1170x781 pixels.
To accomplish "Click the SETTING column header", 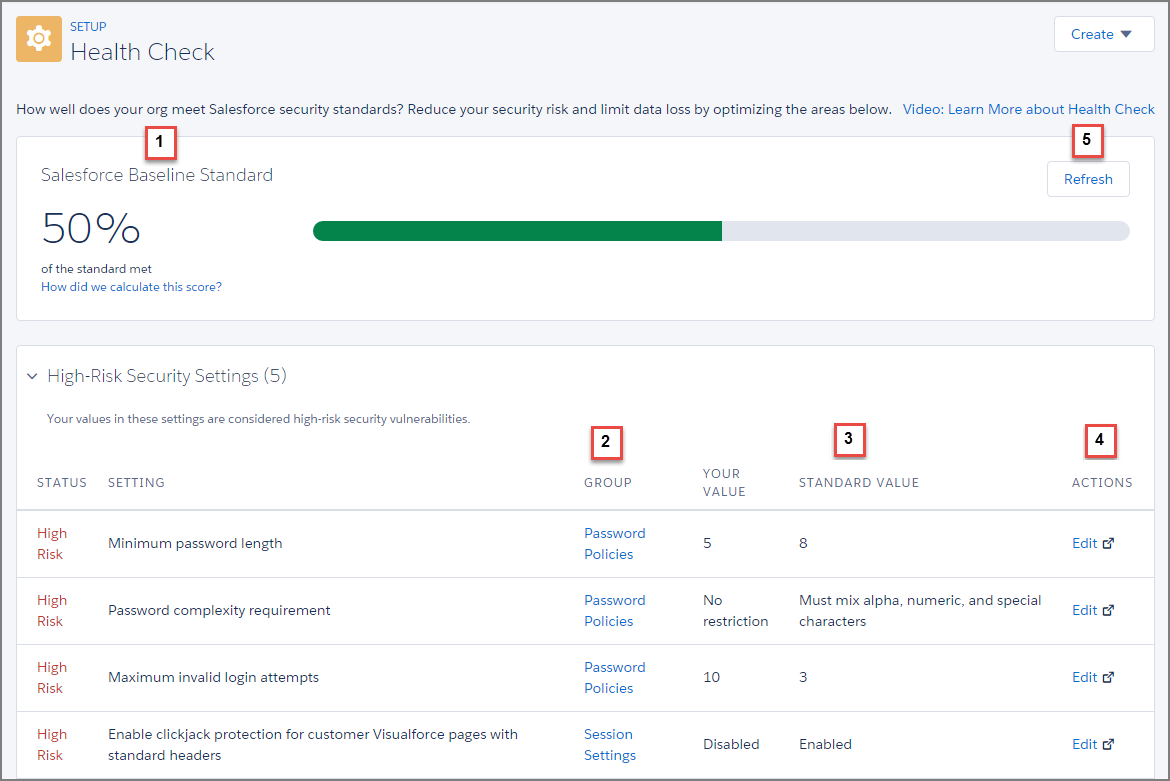I will point(136,483).
